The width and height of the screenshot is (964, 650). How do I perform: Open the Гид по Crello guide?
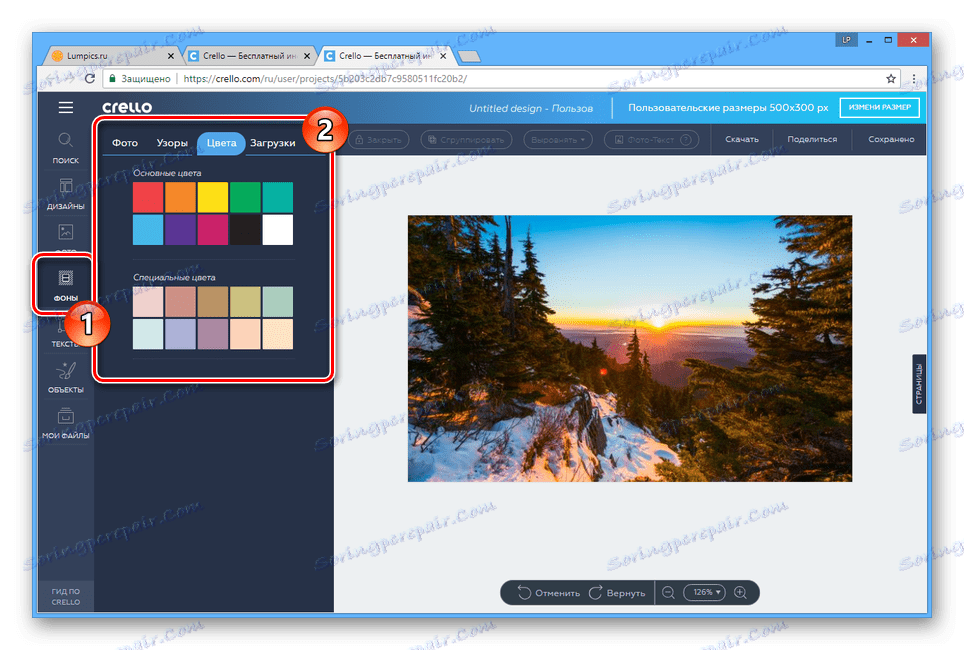[66, 596]
